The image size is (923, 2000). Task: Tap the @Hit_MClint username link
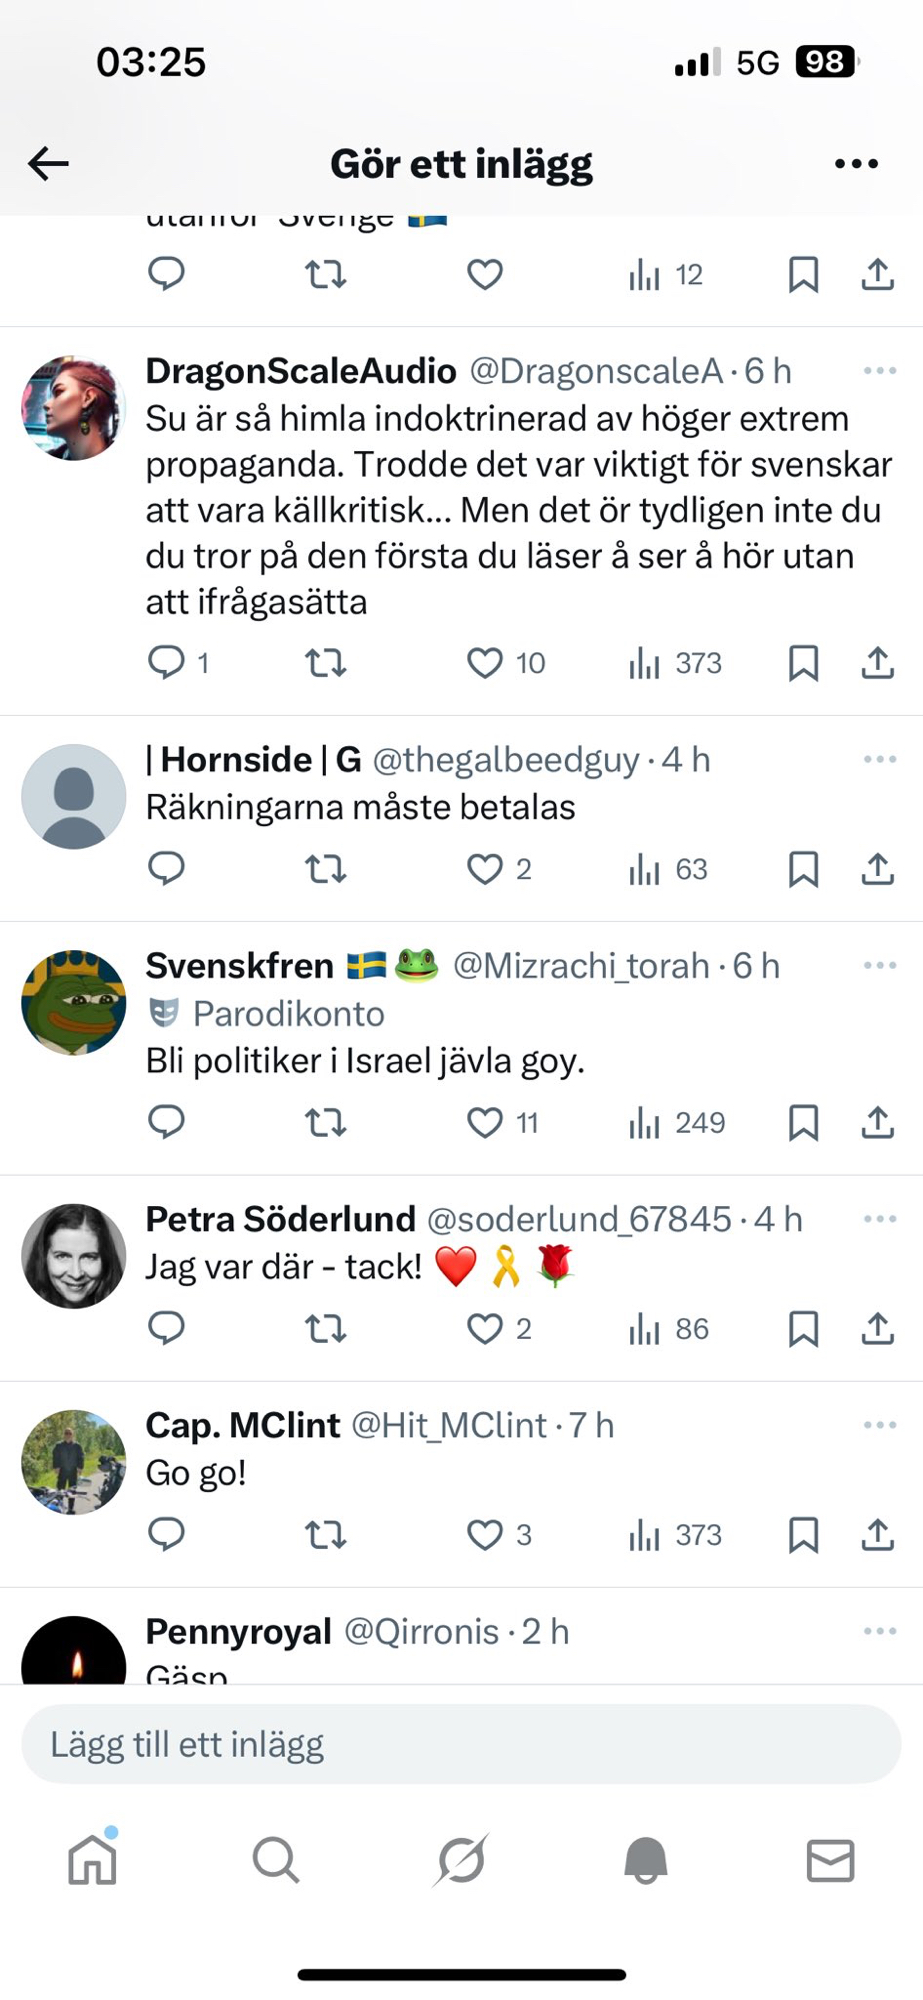click(x=449, y=1426)
